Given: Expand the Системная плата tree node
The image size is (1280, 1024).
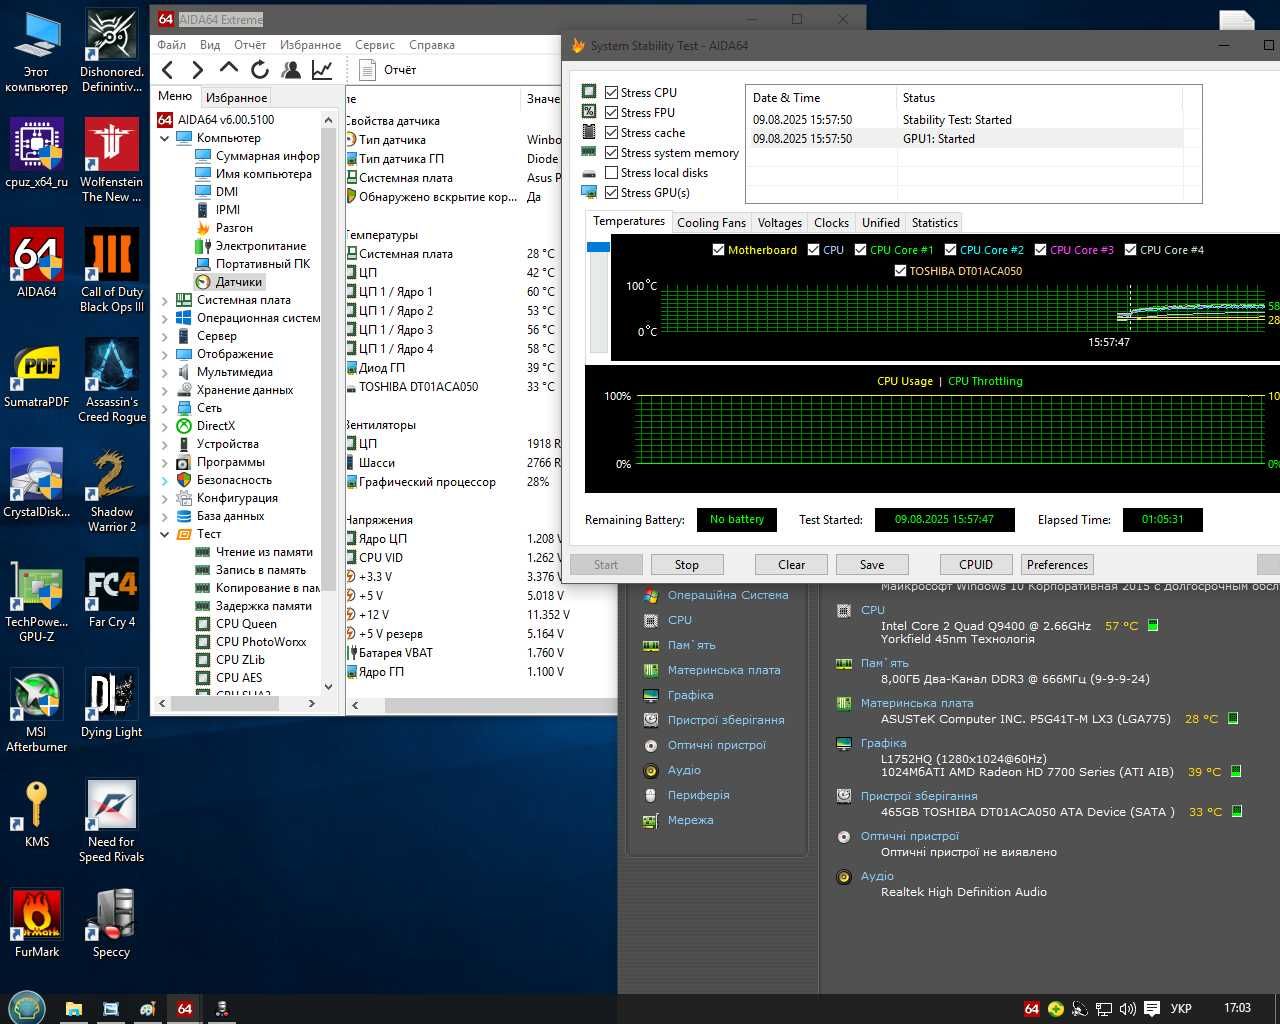Looking at the screenshot, I should click(165, 300).
